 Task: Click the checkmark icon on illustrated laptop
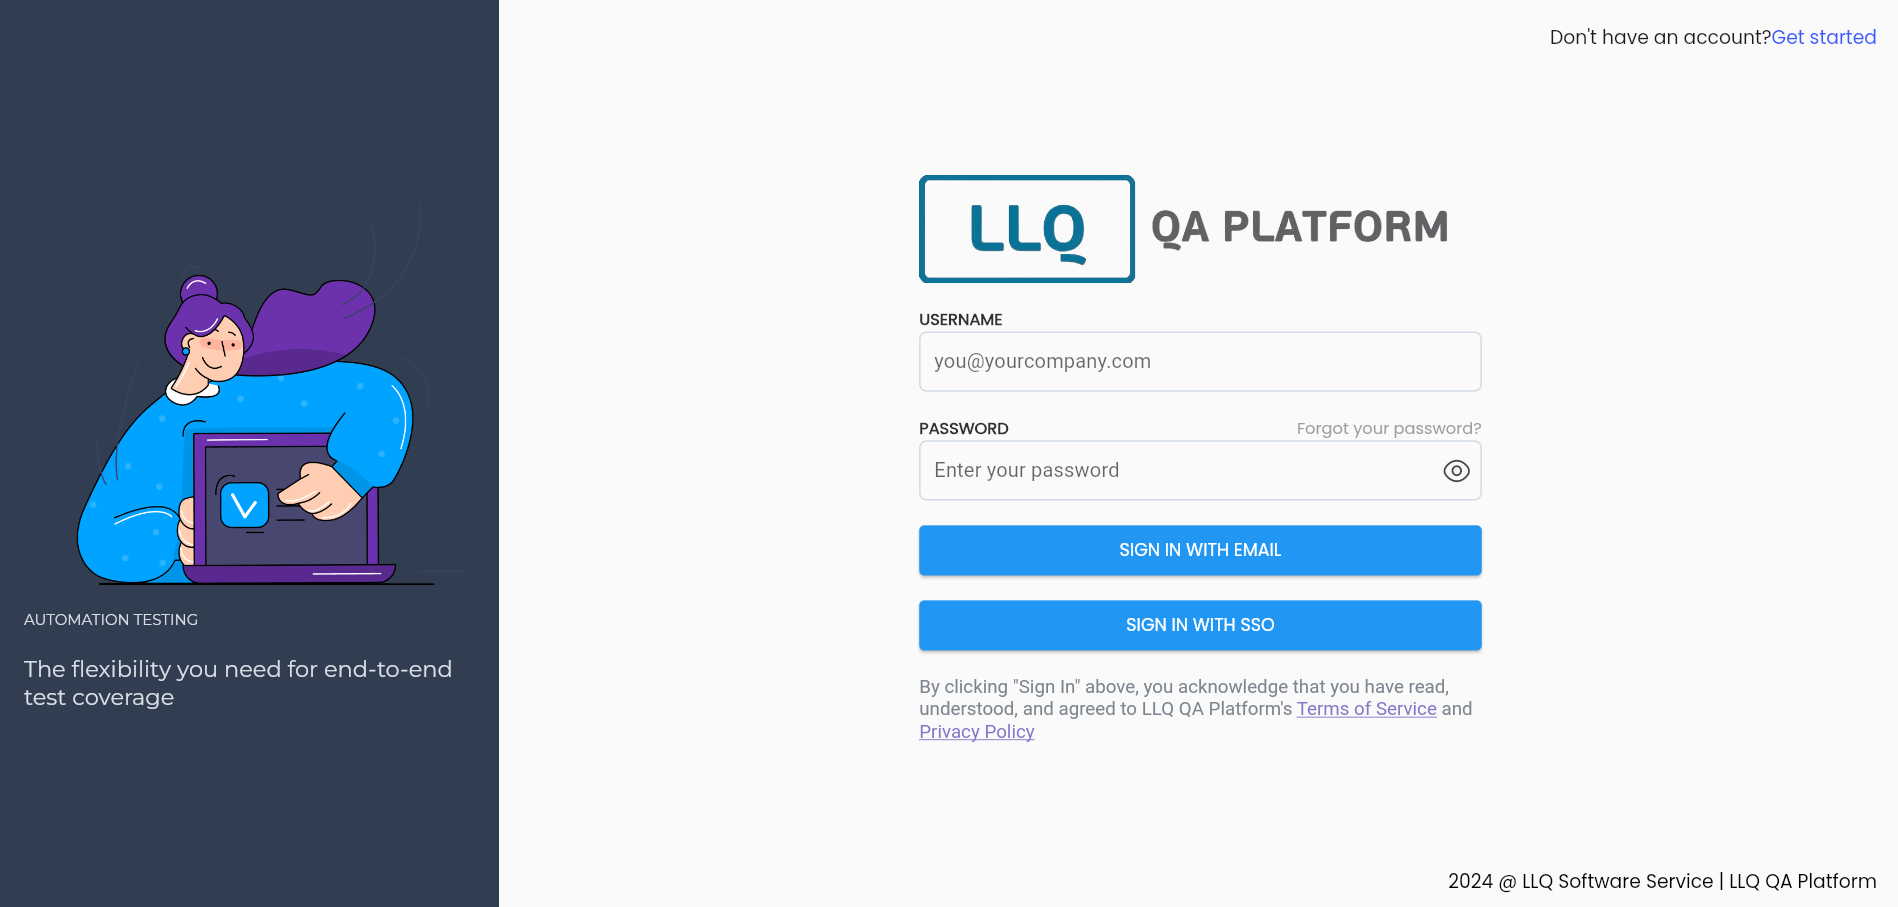[x=244, y=506]
